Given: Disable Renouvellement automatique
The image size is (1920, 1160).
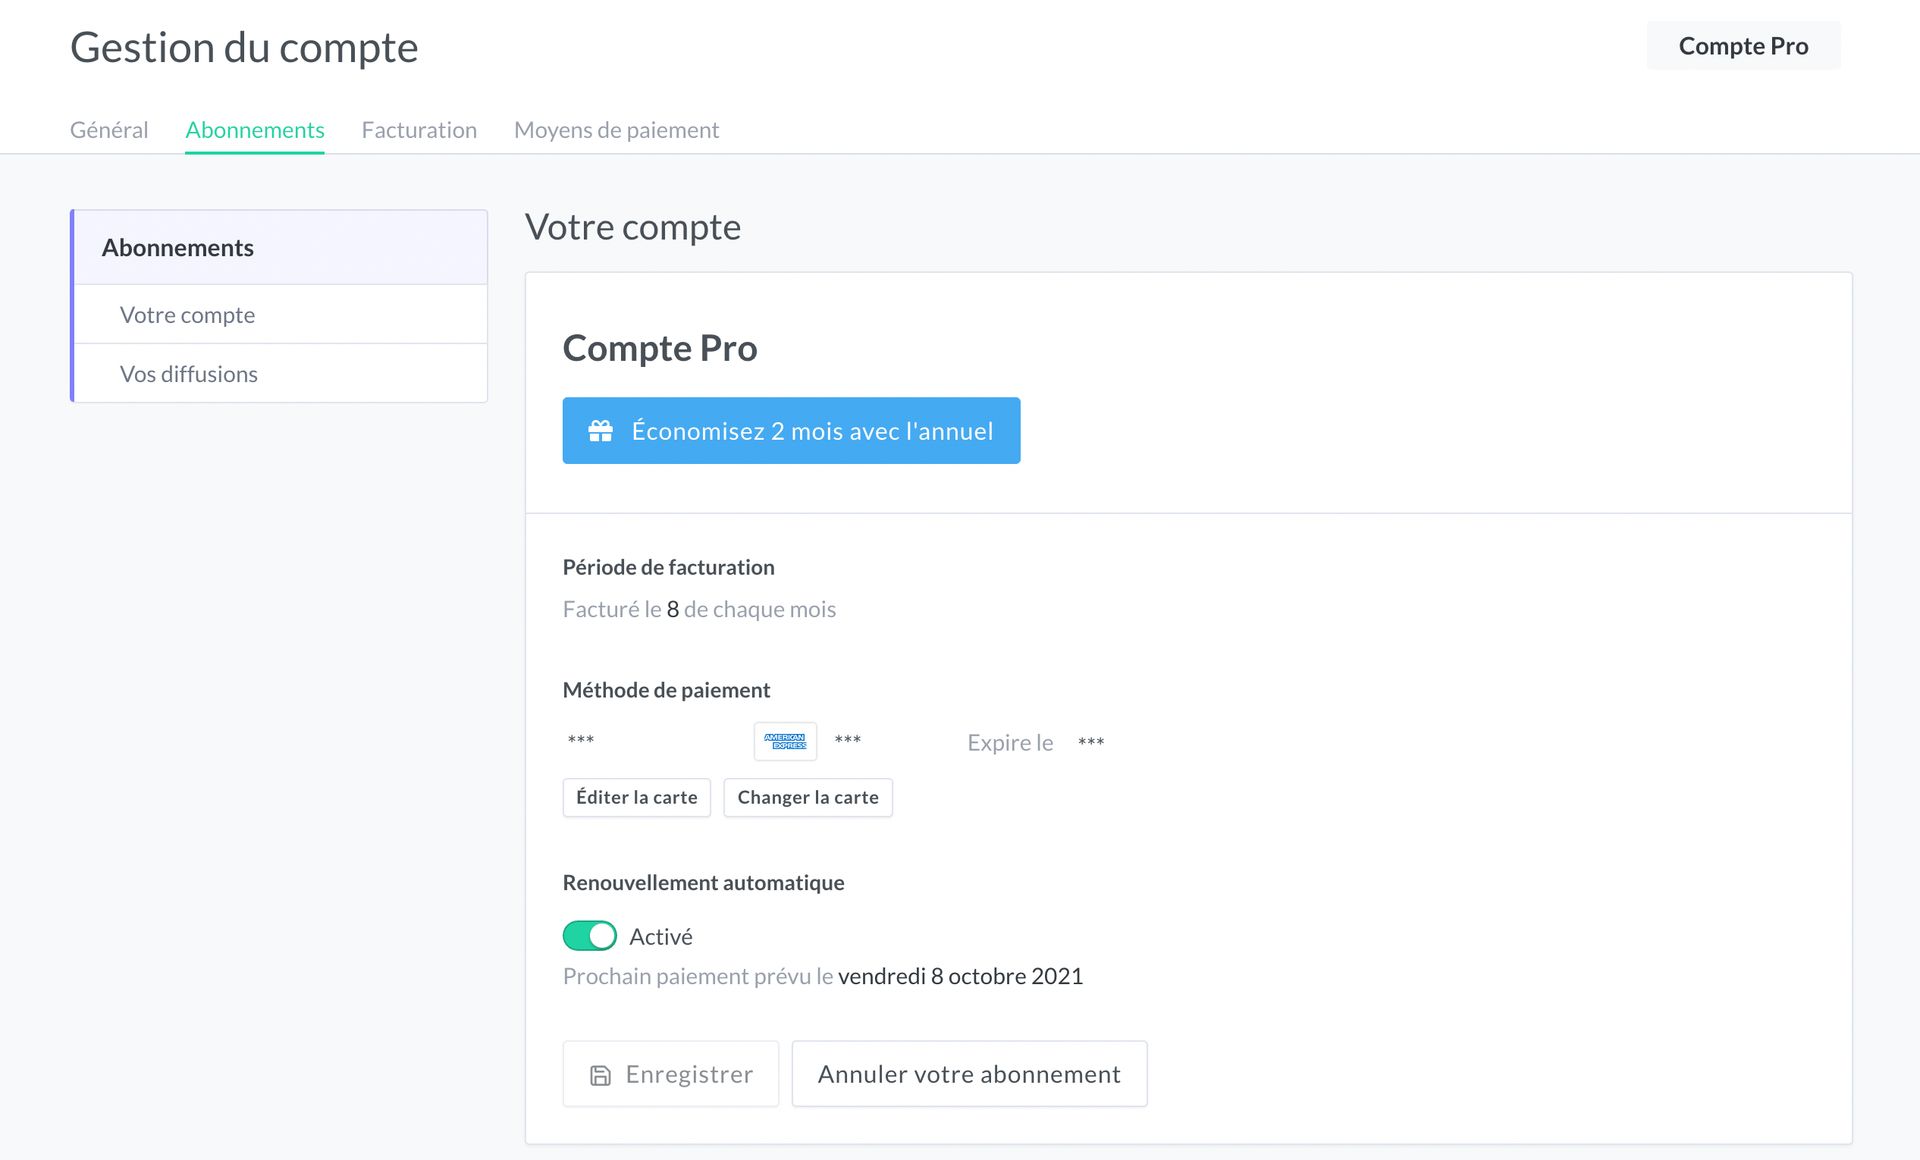Looking at the screenshot, I should pos(589,936).
